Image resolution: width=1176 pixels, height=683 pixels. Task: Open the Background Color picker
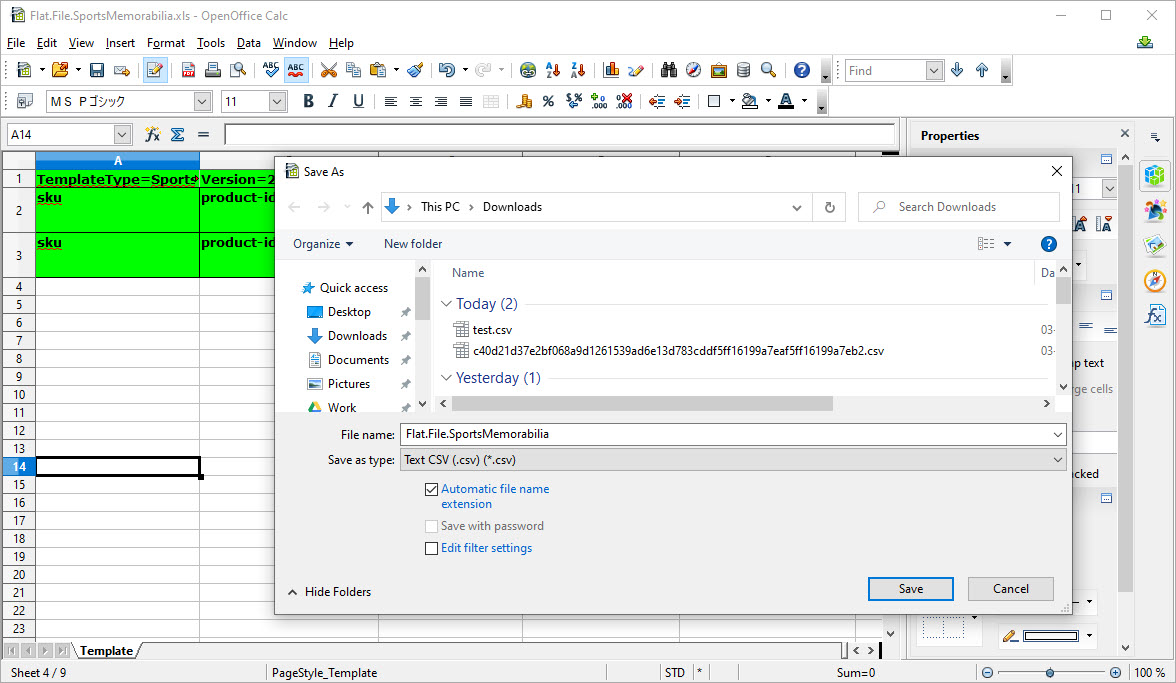749,101
